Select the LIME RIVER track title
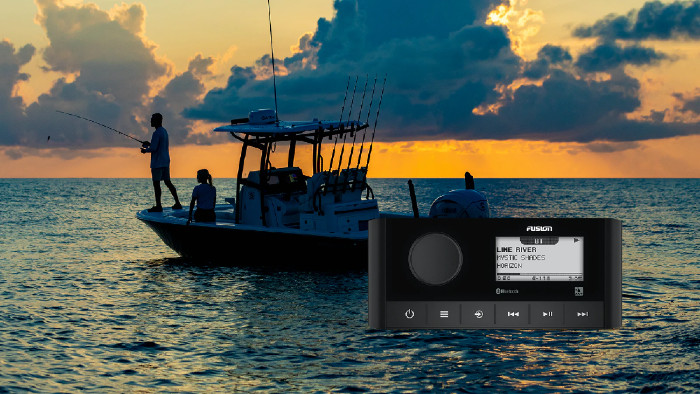The height and width of the screenshot is (394, 700). point(516,249)
